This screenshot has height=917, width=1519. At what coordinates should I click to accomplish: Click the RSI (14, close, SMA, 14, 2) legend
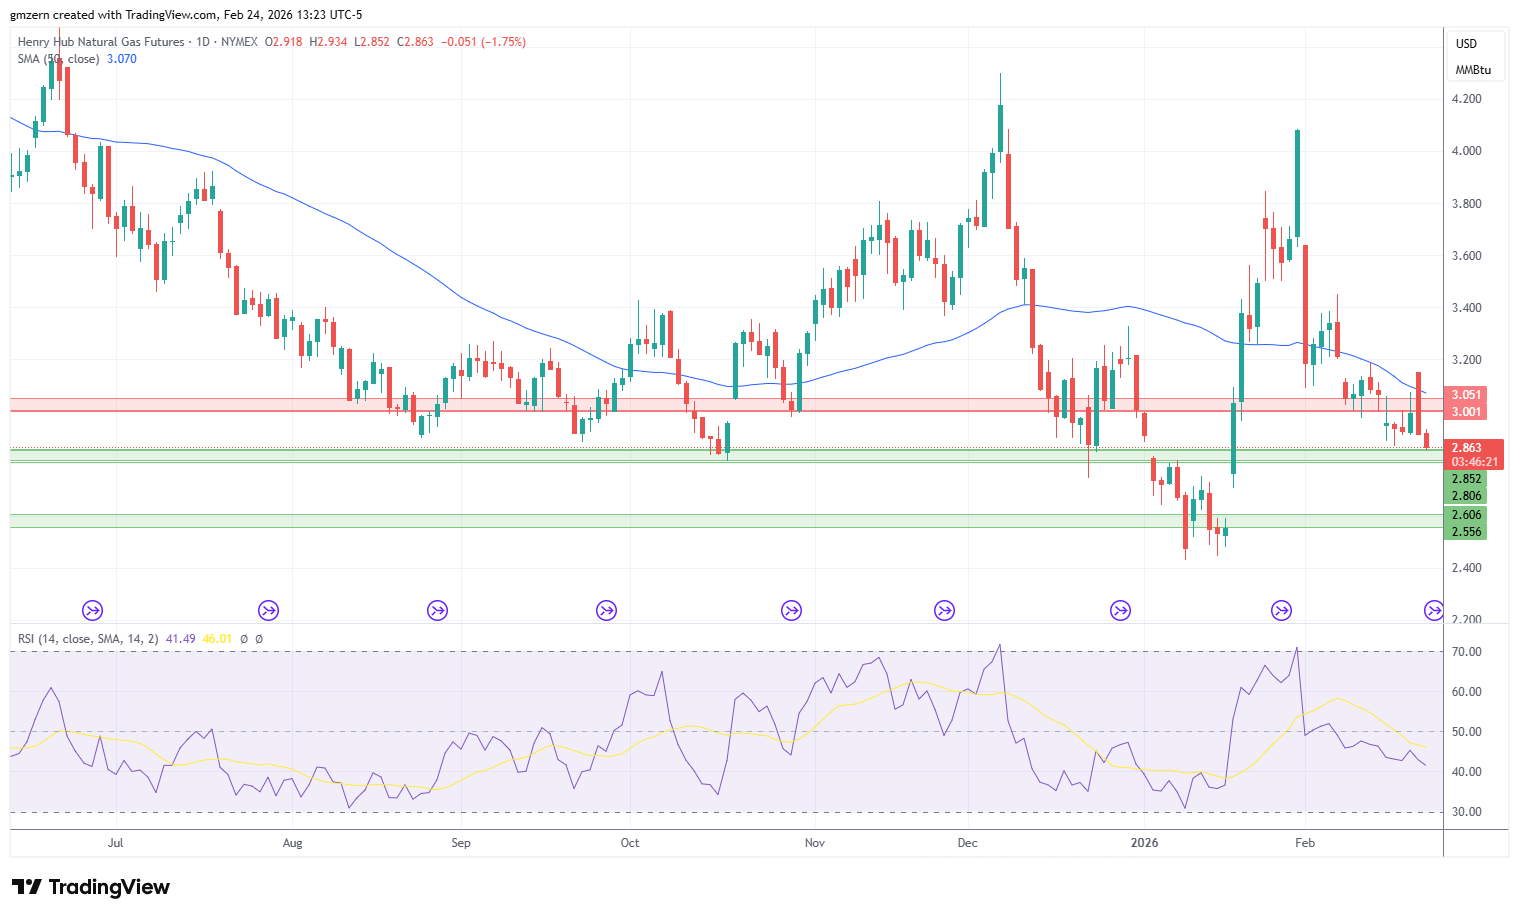coord(88,639)
